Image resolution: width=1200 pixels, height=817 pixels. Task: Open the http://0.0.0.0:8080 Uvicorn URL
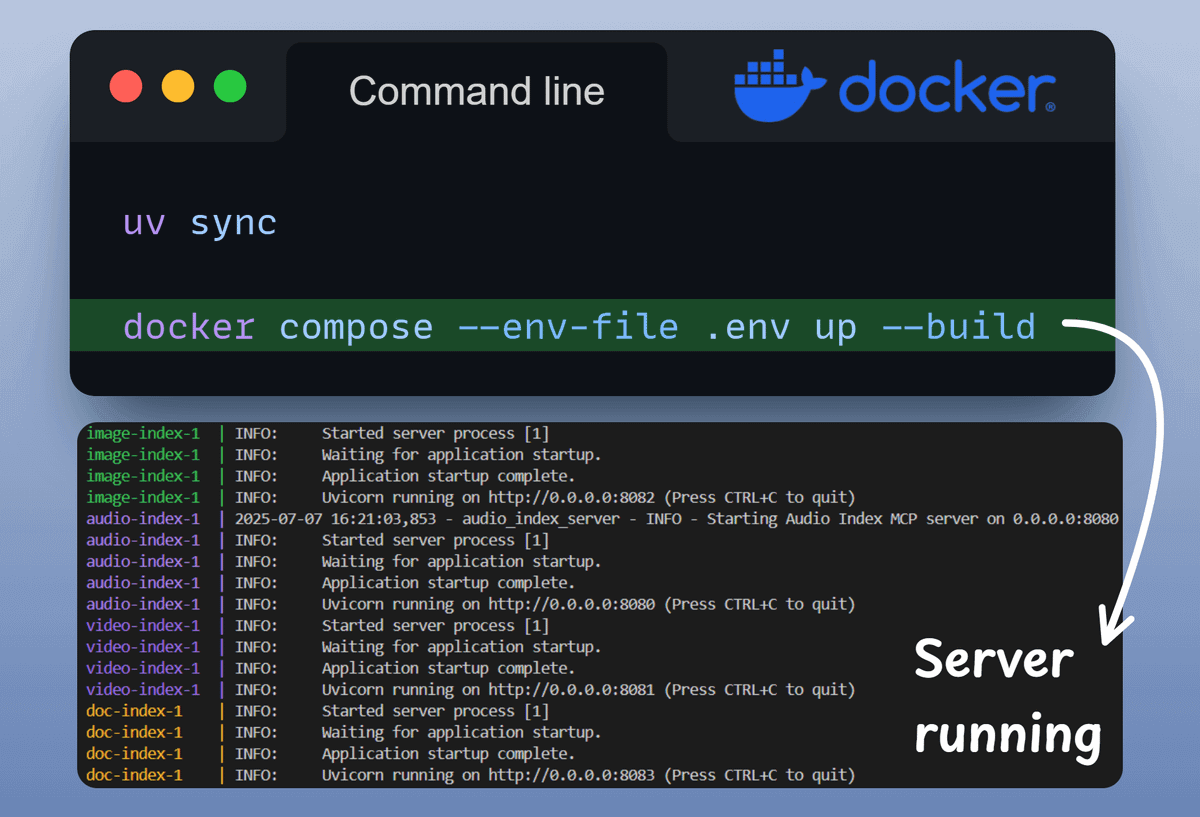coord(572,604)
